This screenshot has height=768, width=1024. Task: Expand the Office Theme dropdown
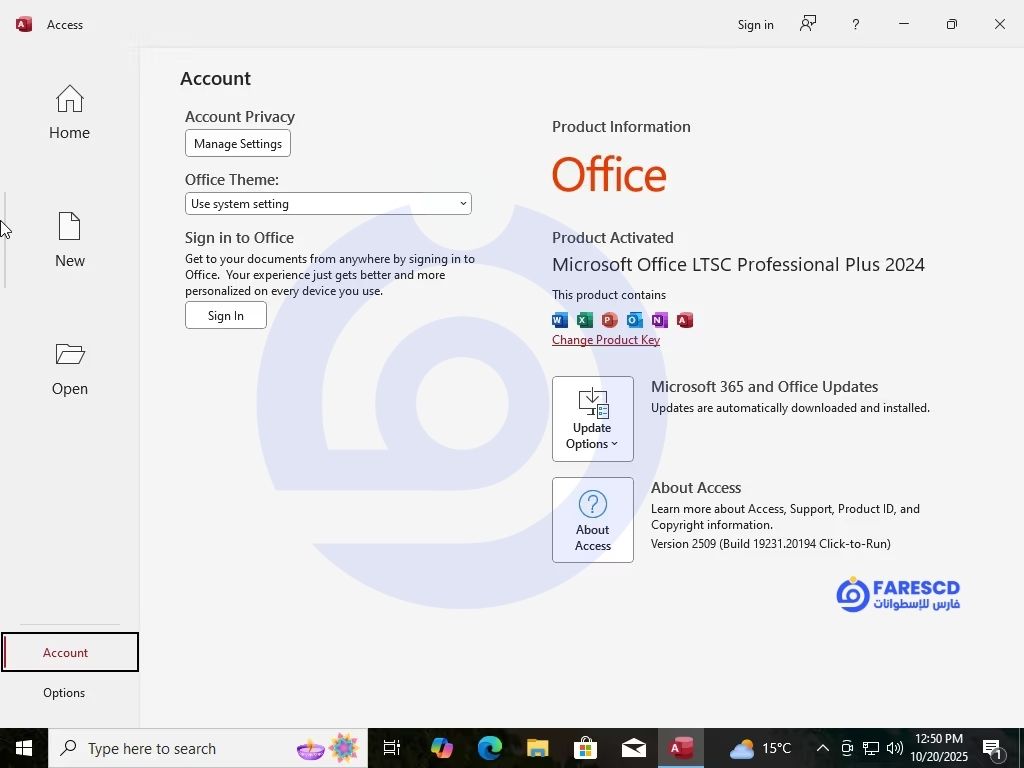328,204
